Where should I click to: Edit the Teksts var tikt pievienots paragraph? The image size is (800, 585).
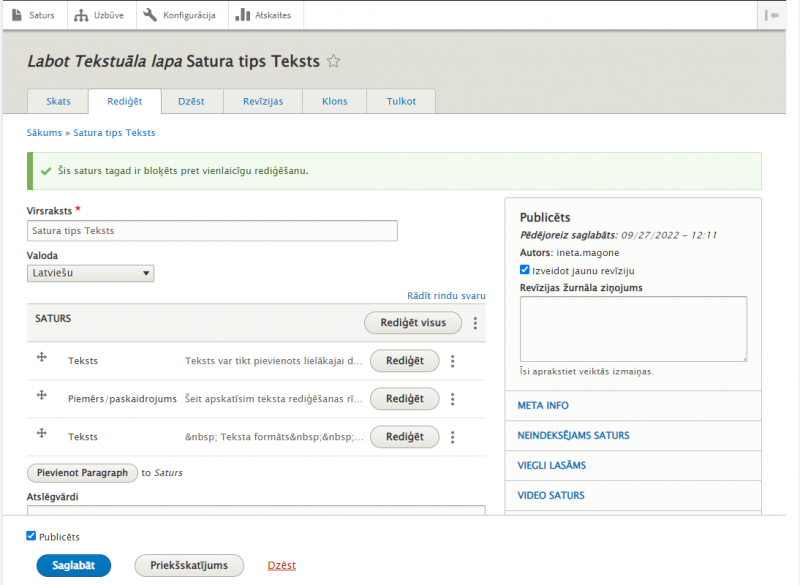point(405,361)
